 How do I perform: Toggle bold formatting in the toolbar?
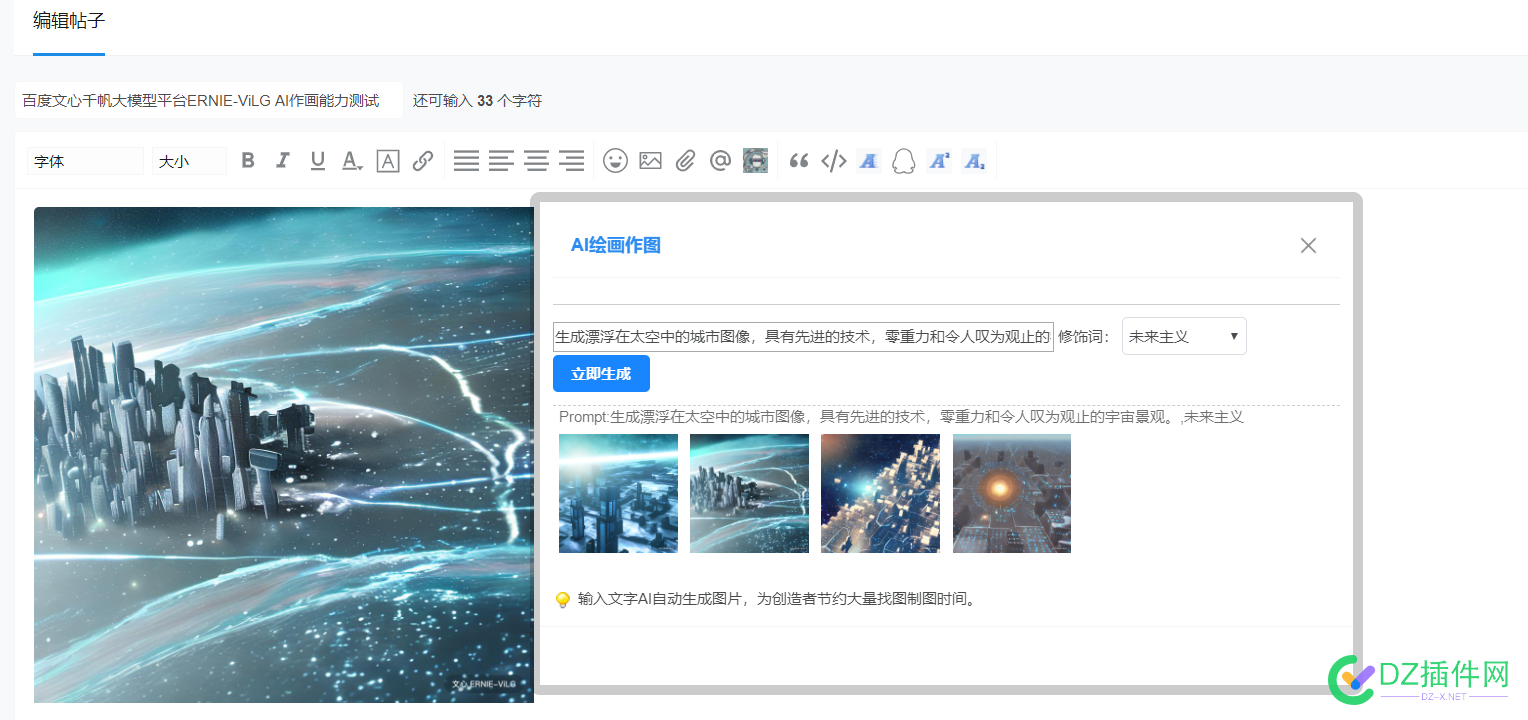point(248,161)
